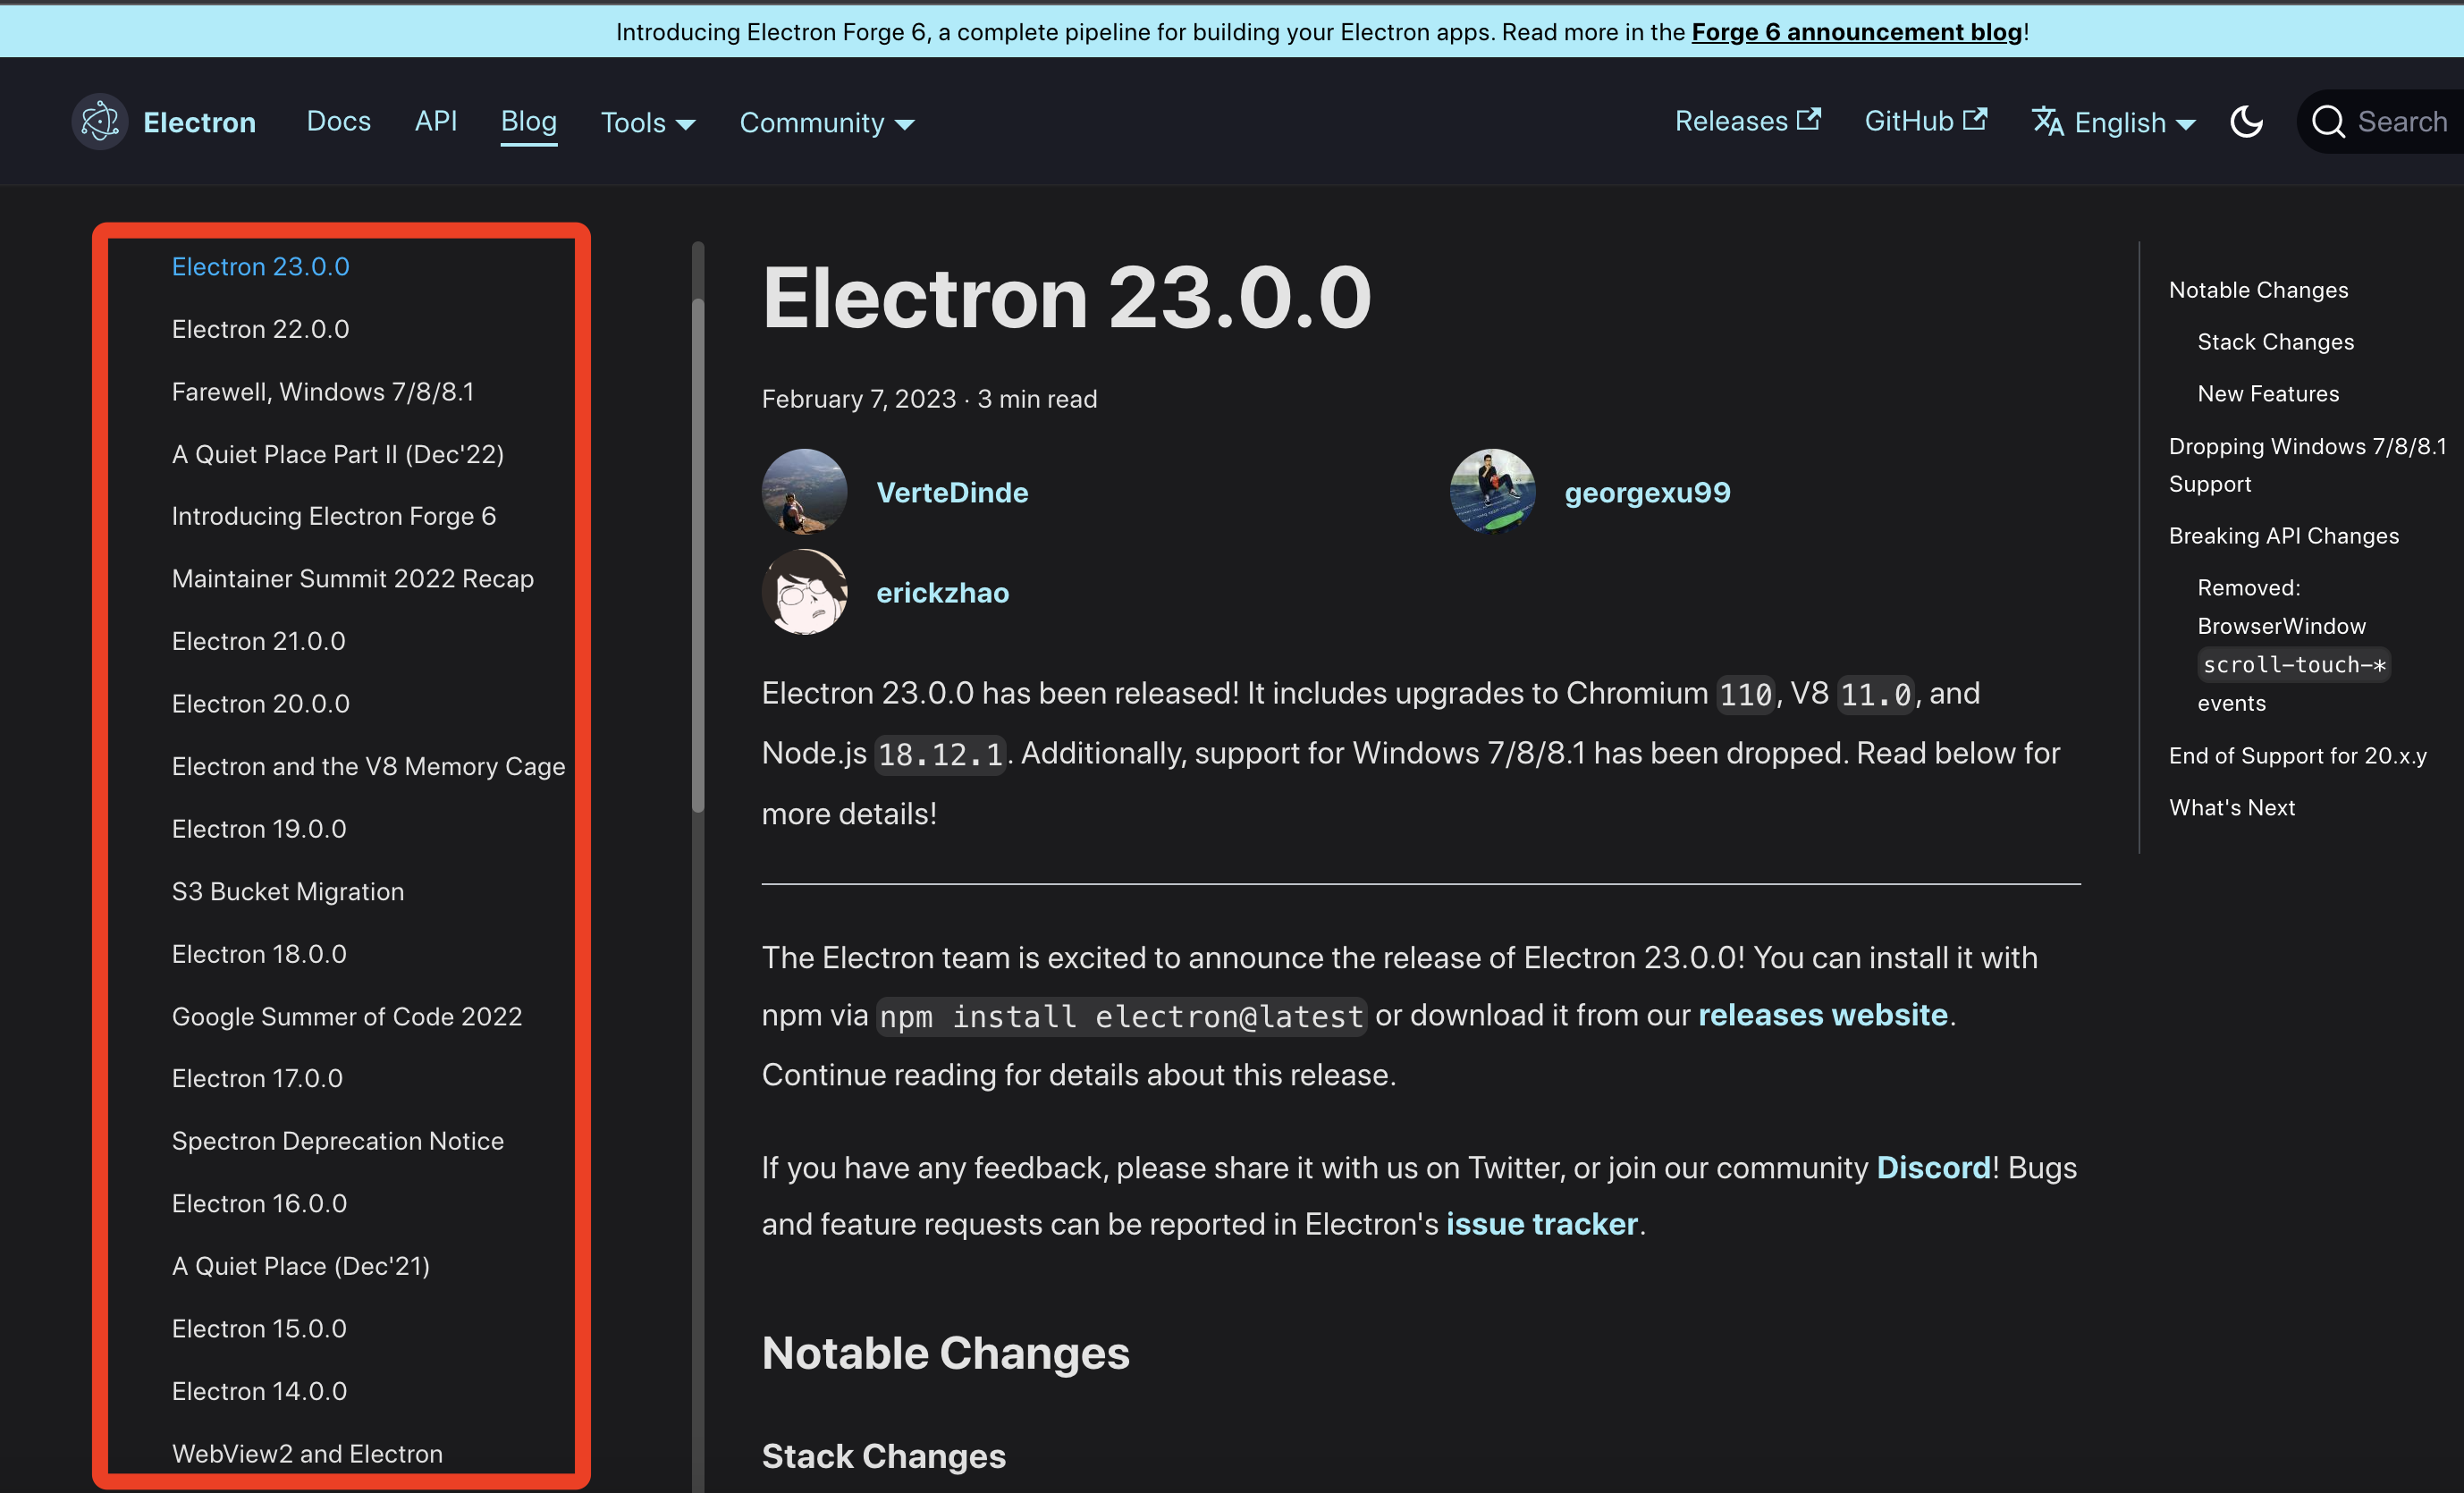Screen dimensions: 2464x1493
Task: Expand the Community dropdown menu
Action: [x=826, y=123]
